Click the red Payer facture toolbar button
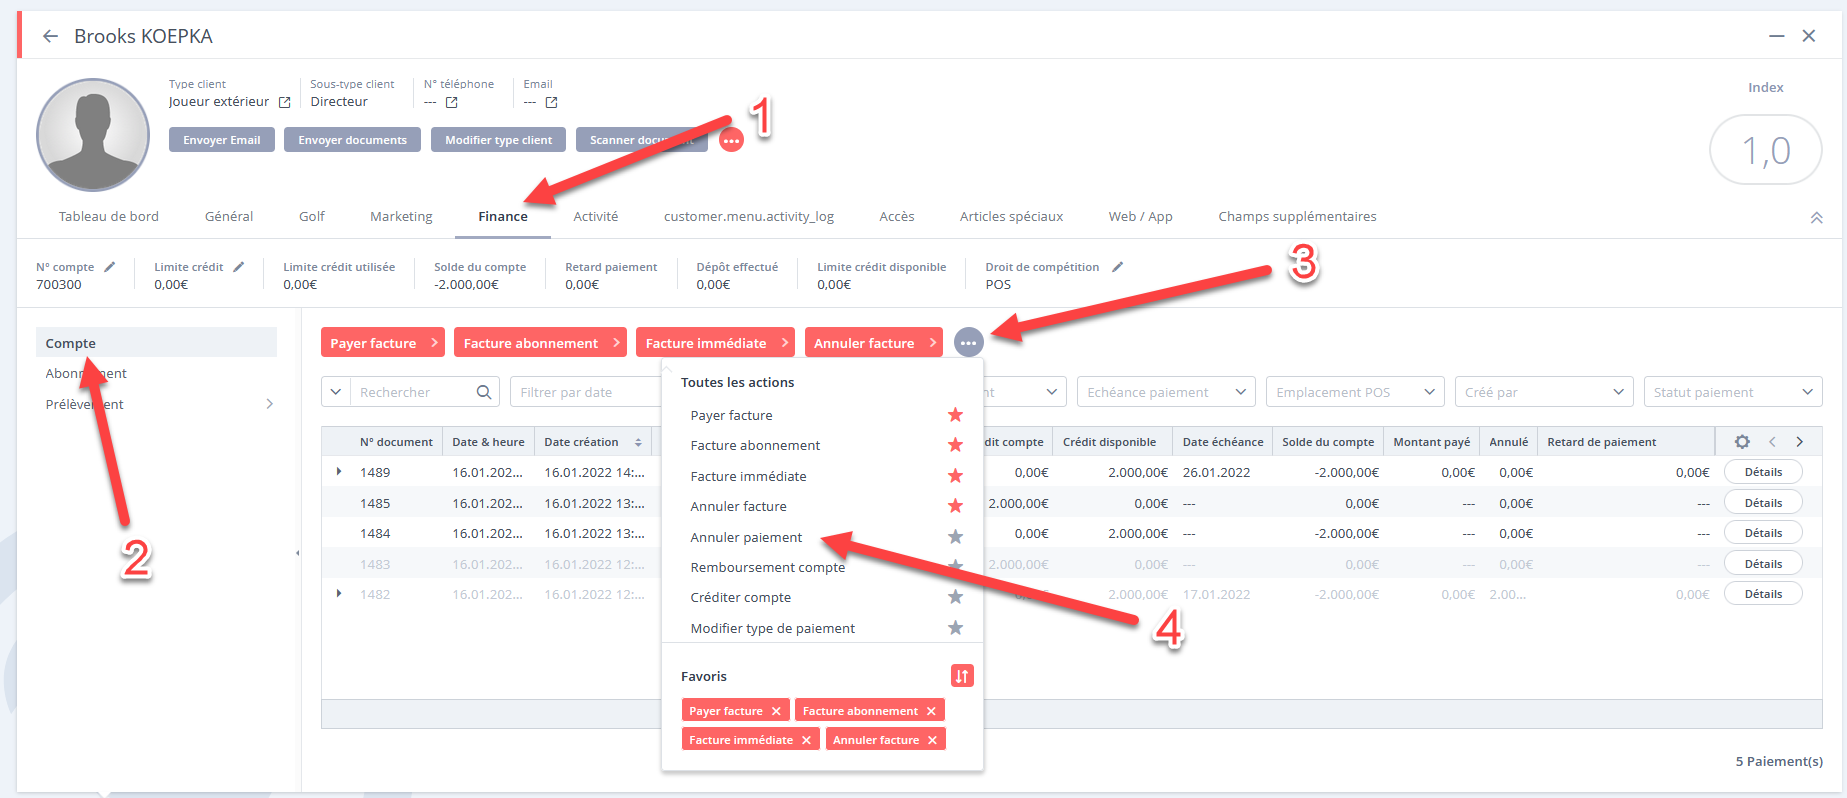1847x798 pixels. coord(383,343)
